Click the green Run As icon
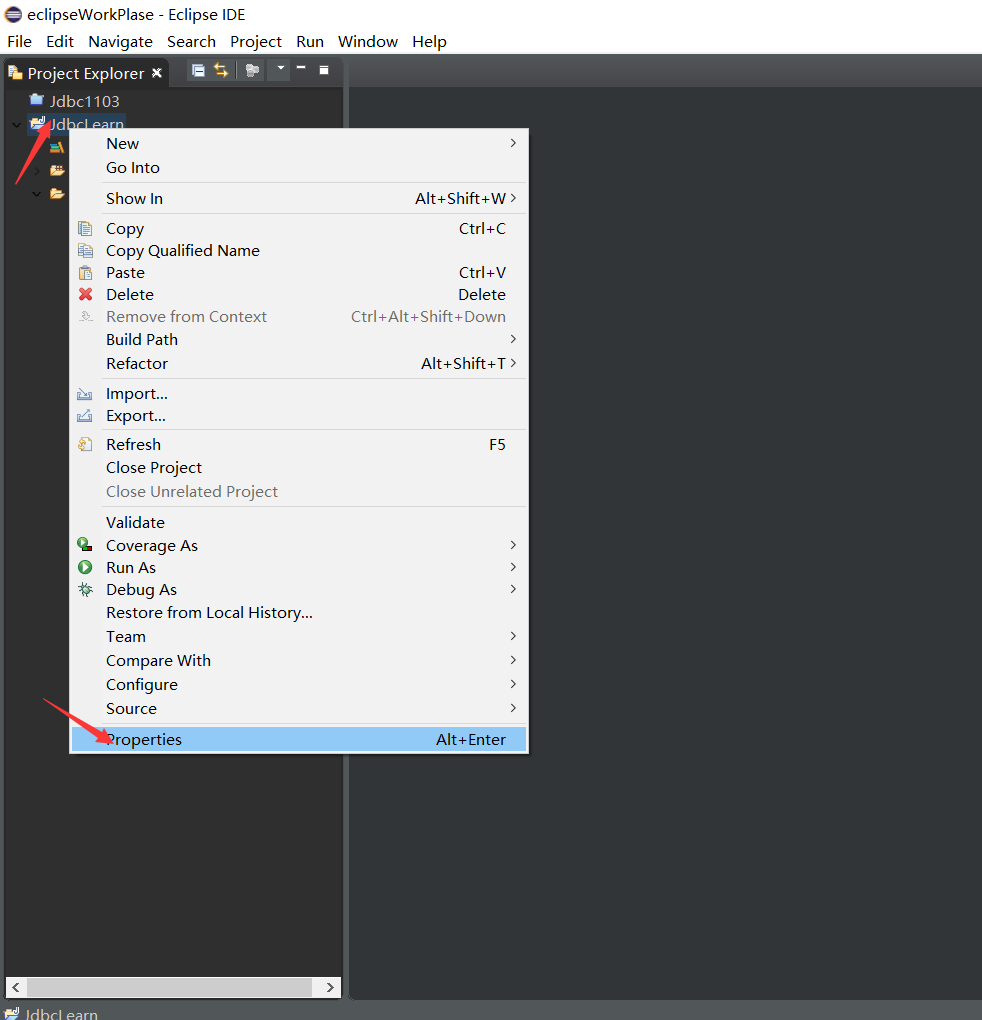This screenshot has width=982, height=1020. click(85, 567)
